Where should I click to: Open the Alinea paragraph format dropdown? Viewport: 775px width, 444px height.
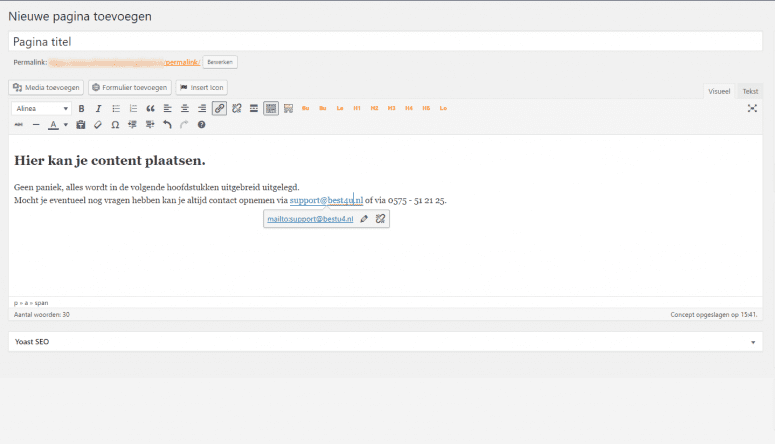click(x=41, y=108)
